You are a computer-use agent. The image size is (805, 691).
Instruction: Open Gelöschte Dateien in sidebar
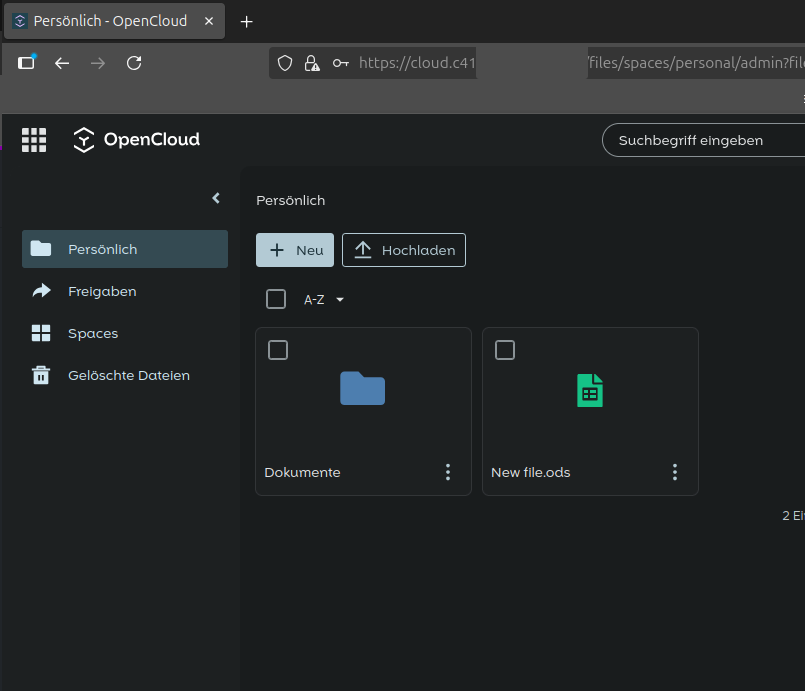point(128,375)
